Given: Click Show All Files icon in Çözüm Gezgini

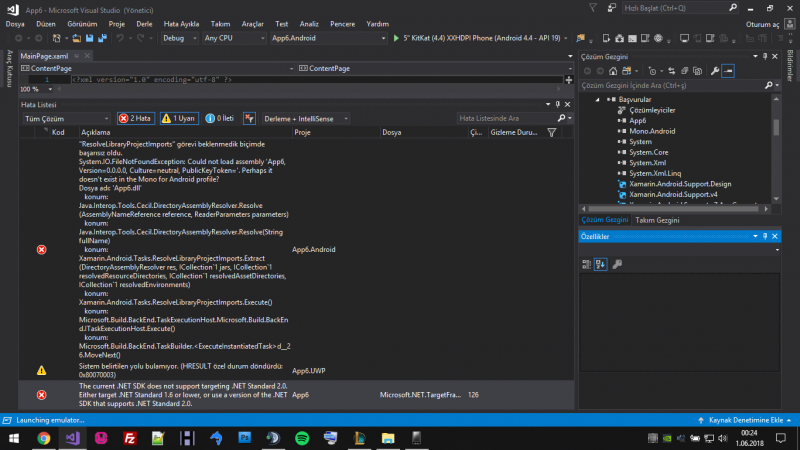Looking at the screenshot, I should [697, 71].
